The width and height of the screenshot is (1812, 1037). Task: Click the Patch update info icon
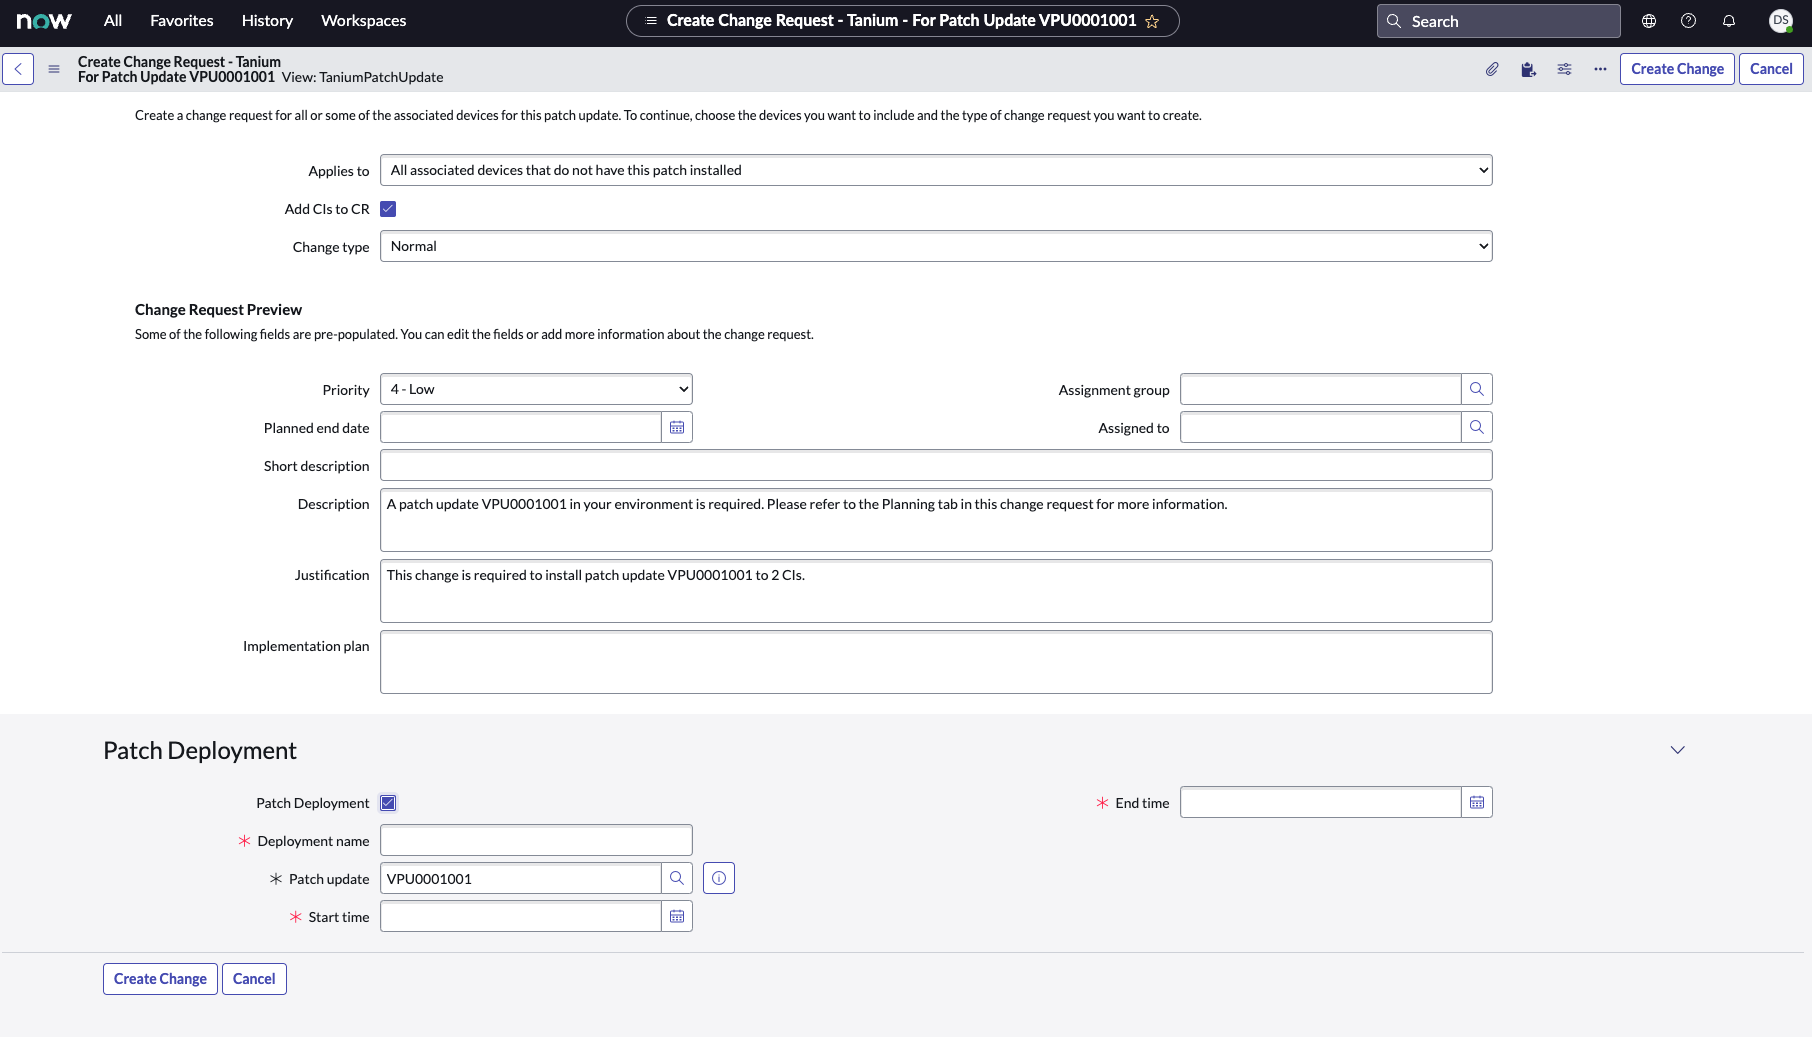pos(719,879)
